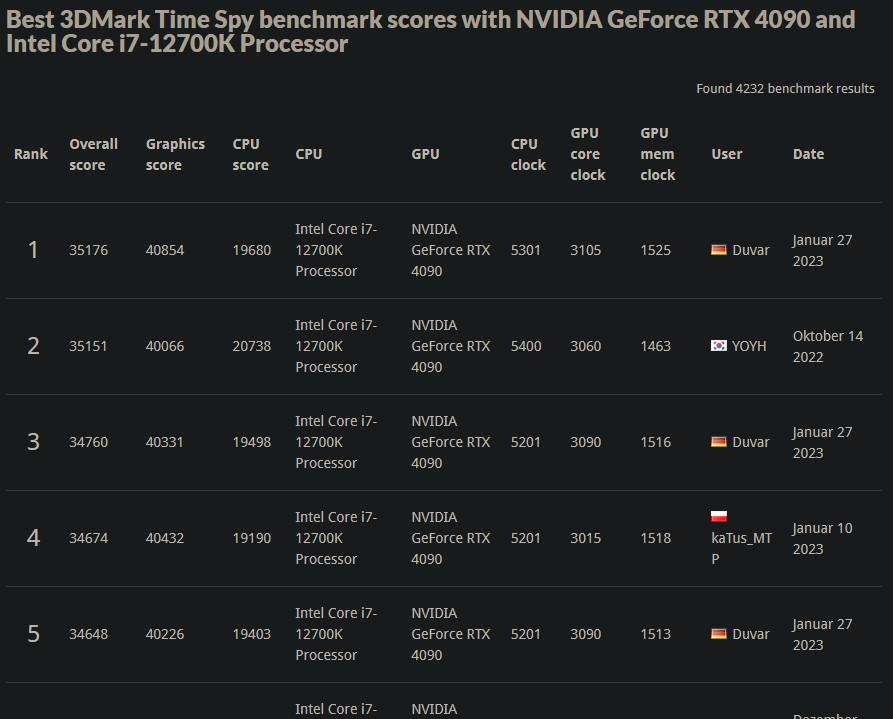Sort by Graphics score column header

coord(175,154)
